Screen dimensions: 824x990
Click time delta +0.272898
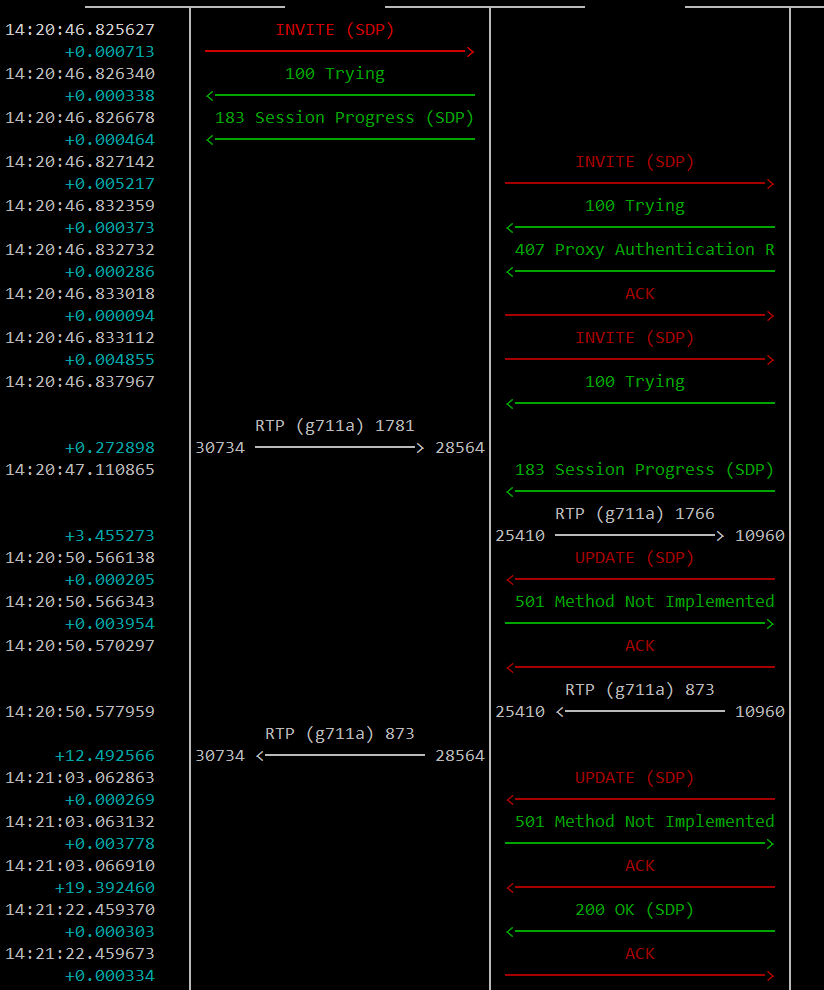[x=110, y=448]
